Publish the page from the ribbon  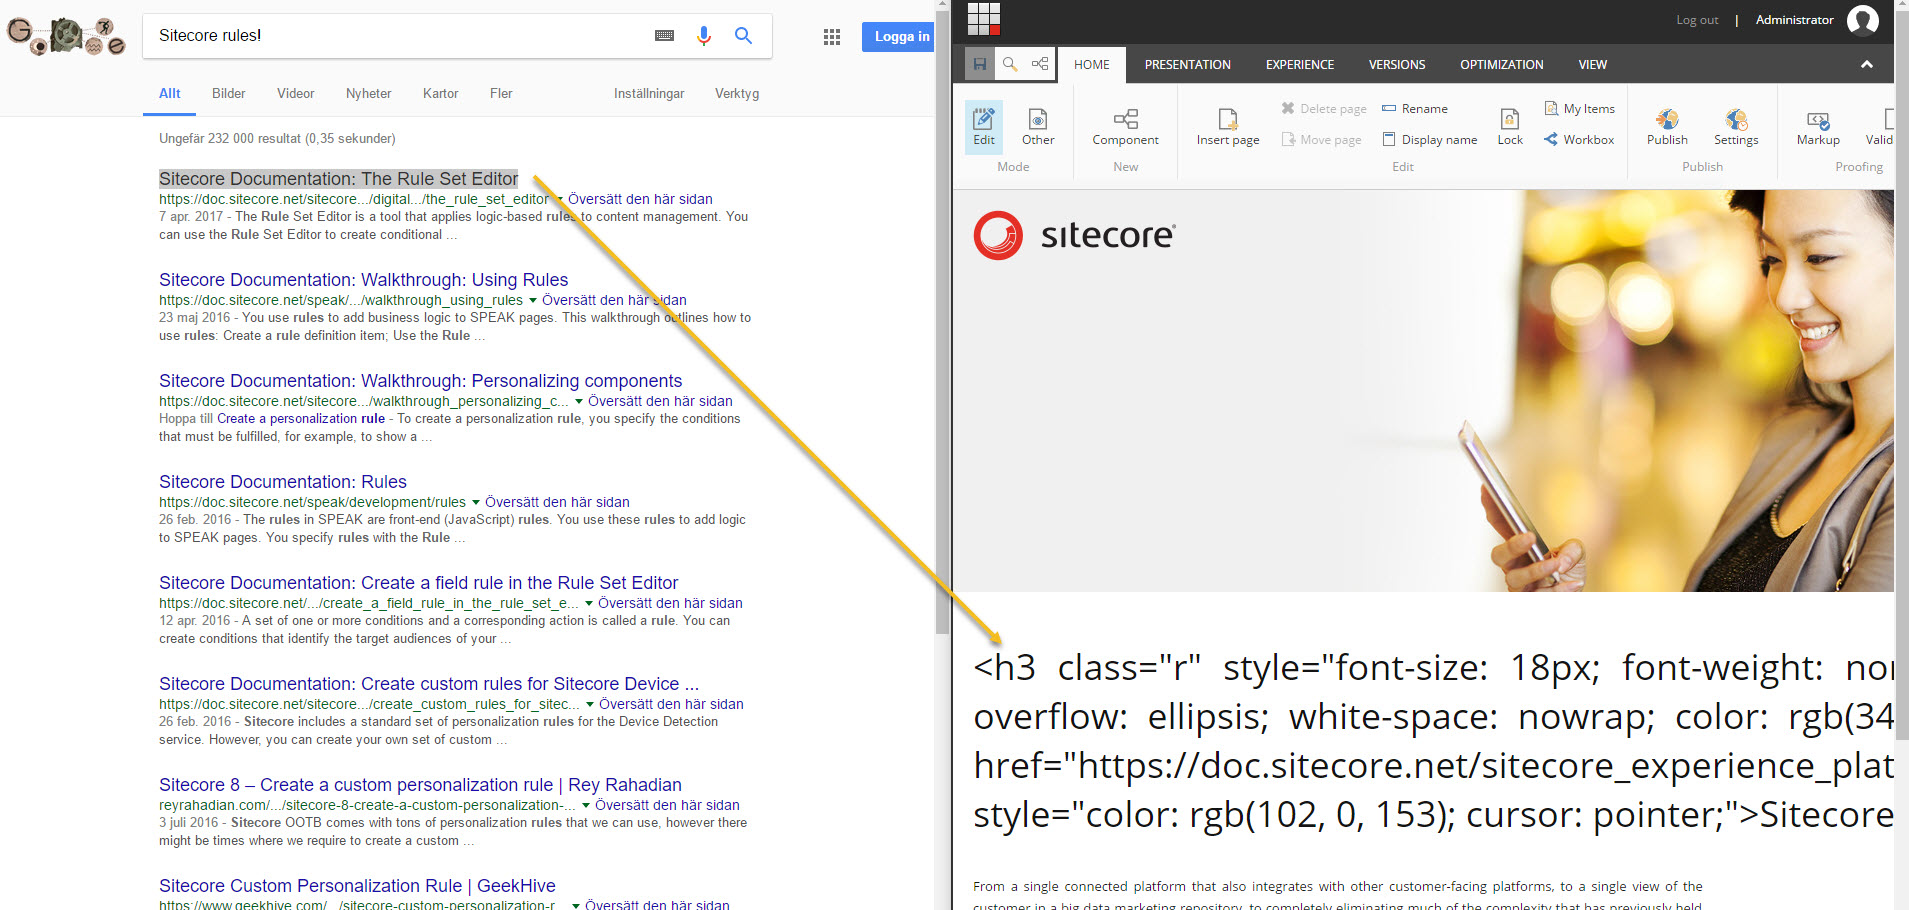(1667, 127)
